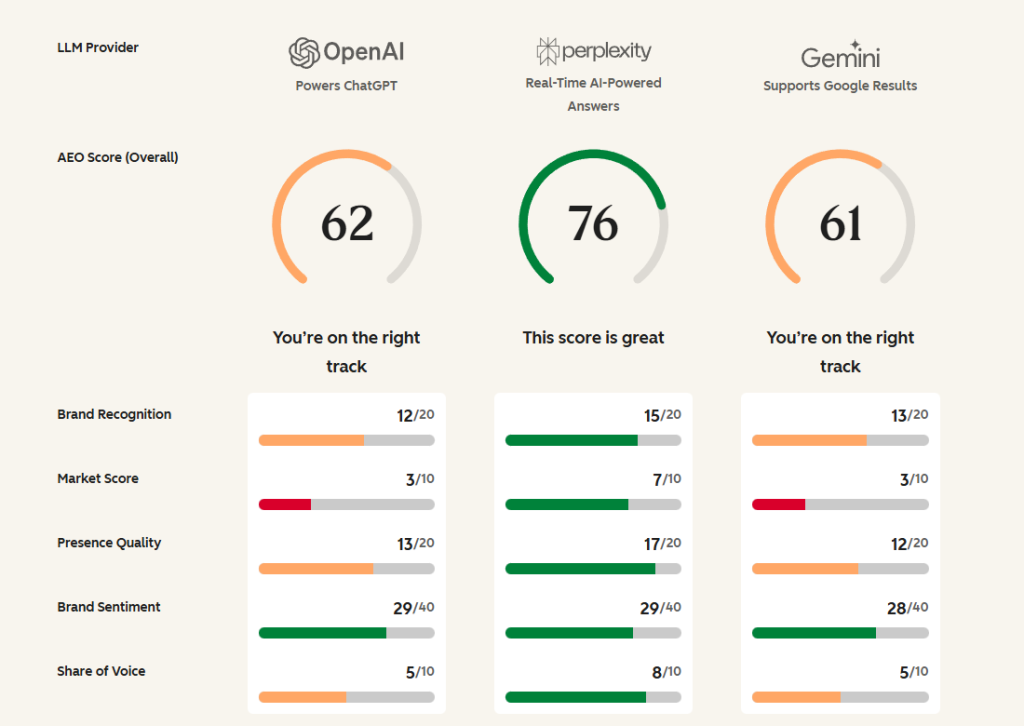Viewport: 1024px width, 726px height.
Task: Click the AEO Score (Overall) label
Action: 118,157
